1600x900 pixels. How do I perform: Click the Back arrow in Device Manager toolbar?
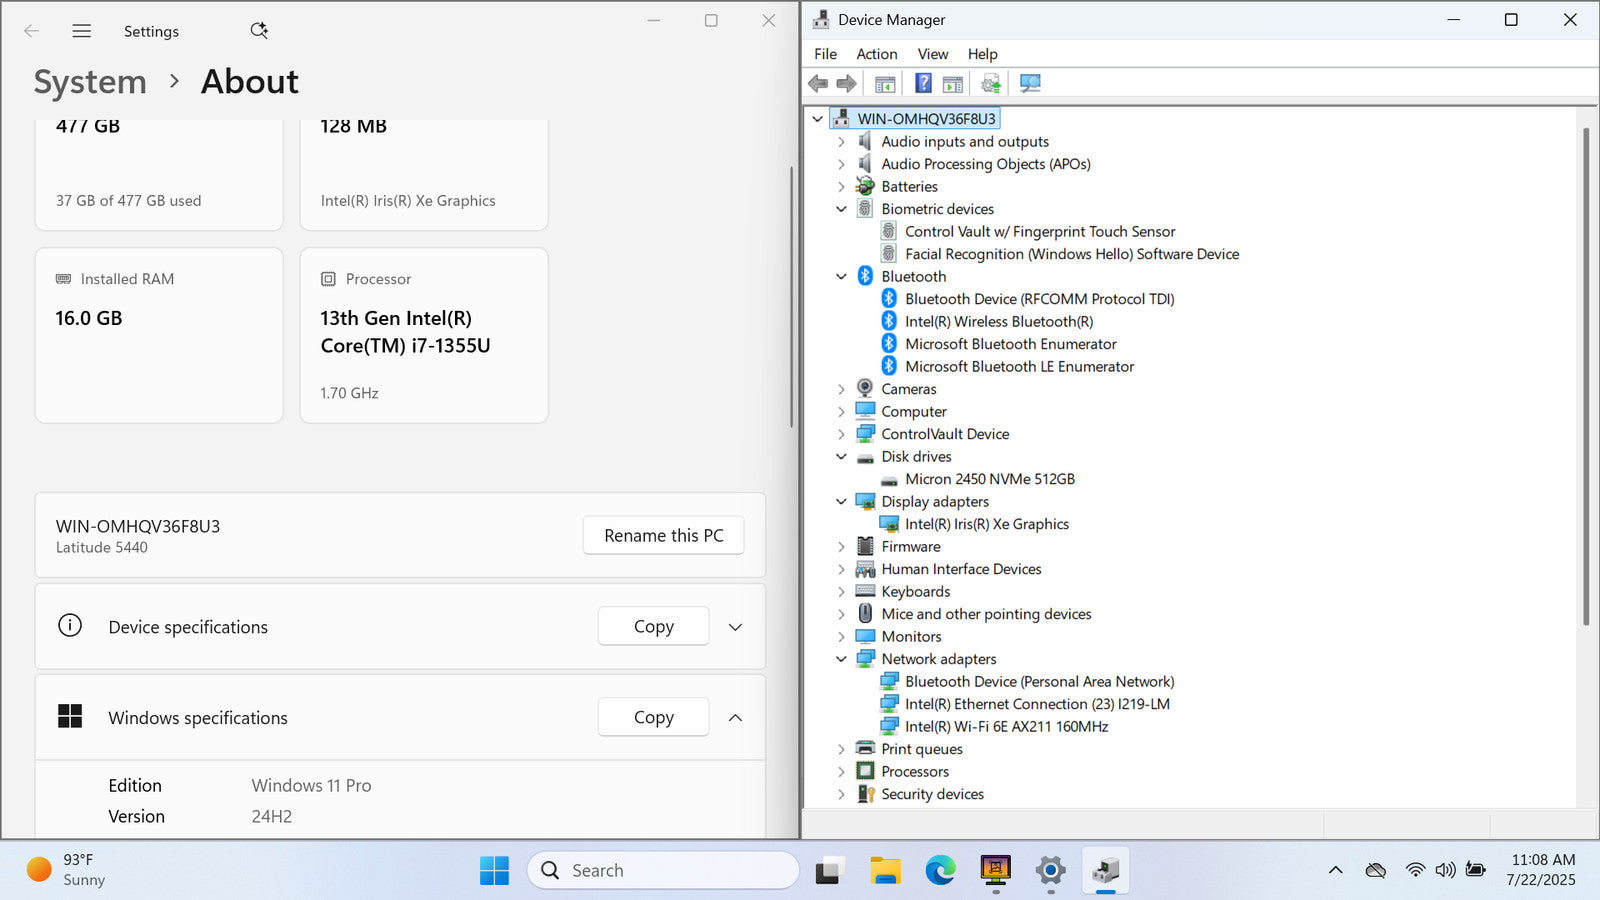pyautogui.click(x=818, y=83)
